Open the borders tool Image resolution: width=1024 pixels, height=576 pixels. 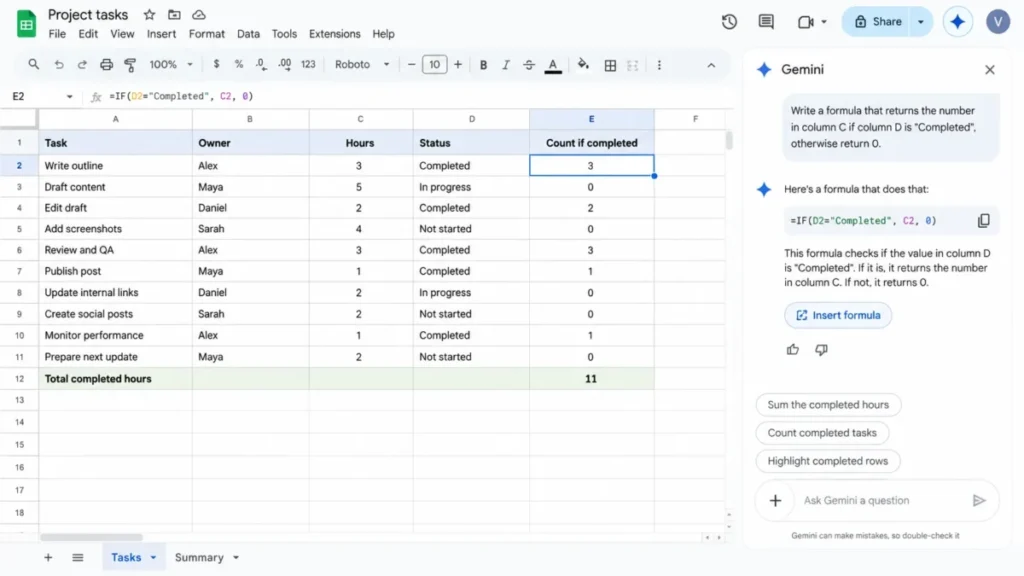pos(610,65)
